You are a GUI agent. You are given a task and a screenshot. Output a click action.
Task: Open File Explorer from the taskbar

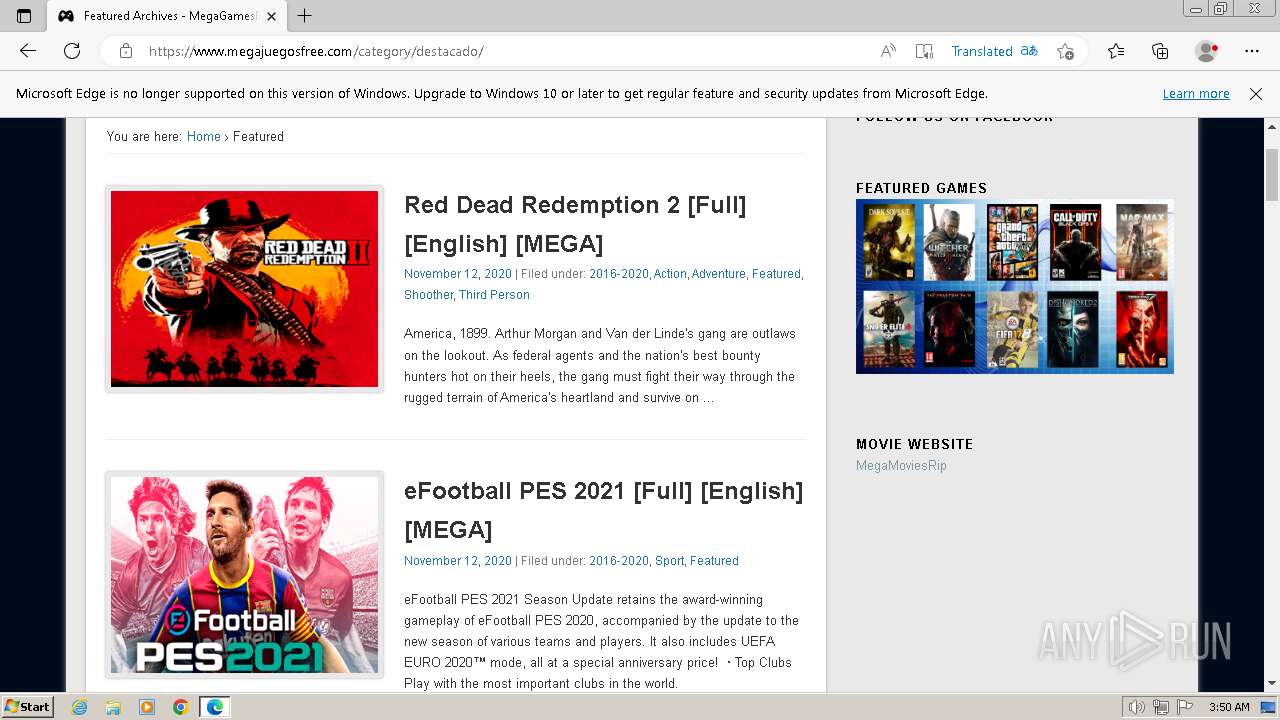(113, 707)
